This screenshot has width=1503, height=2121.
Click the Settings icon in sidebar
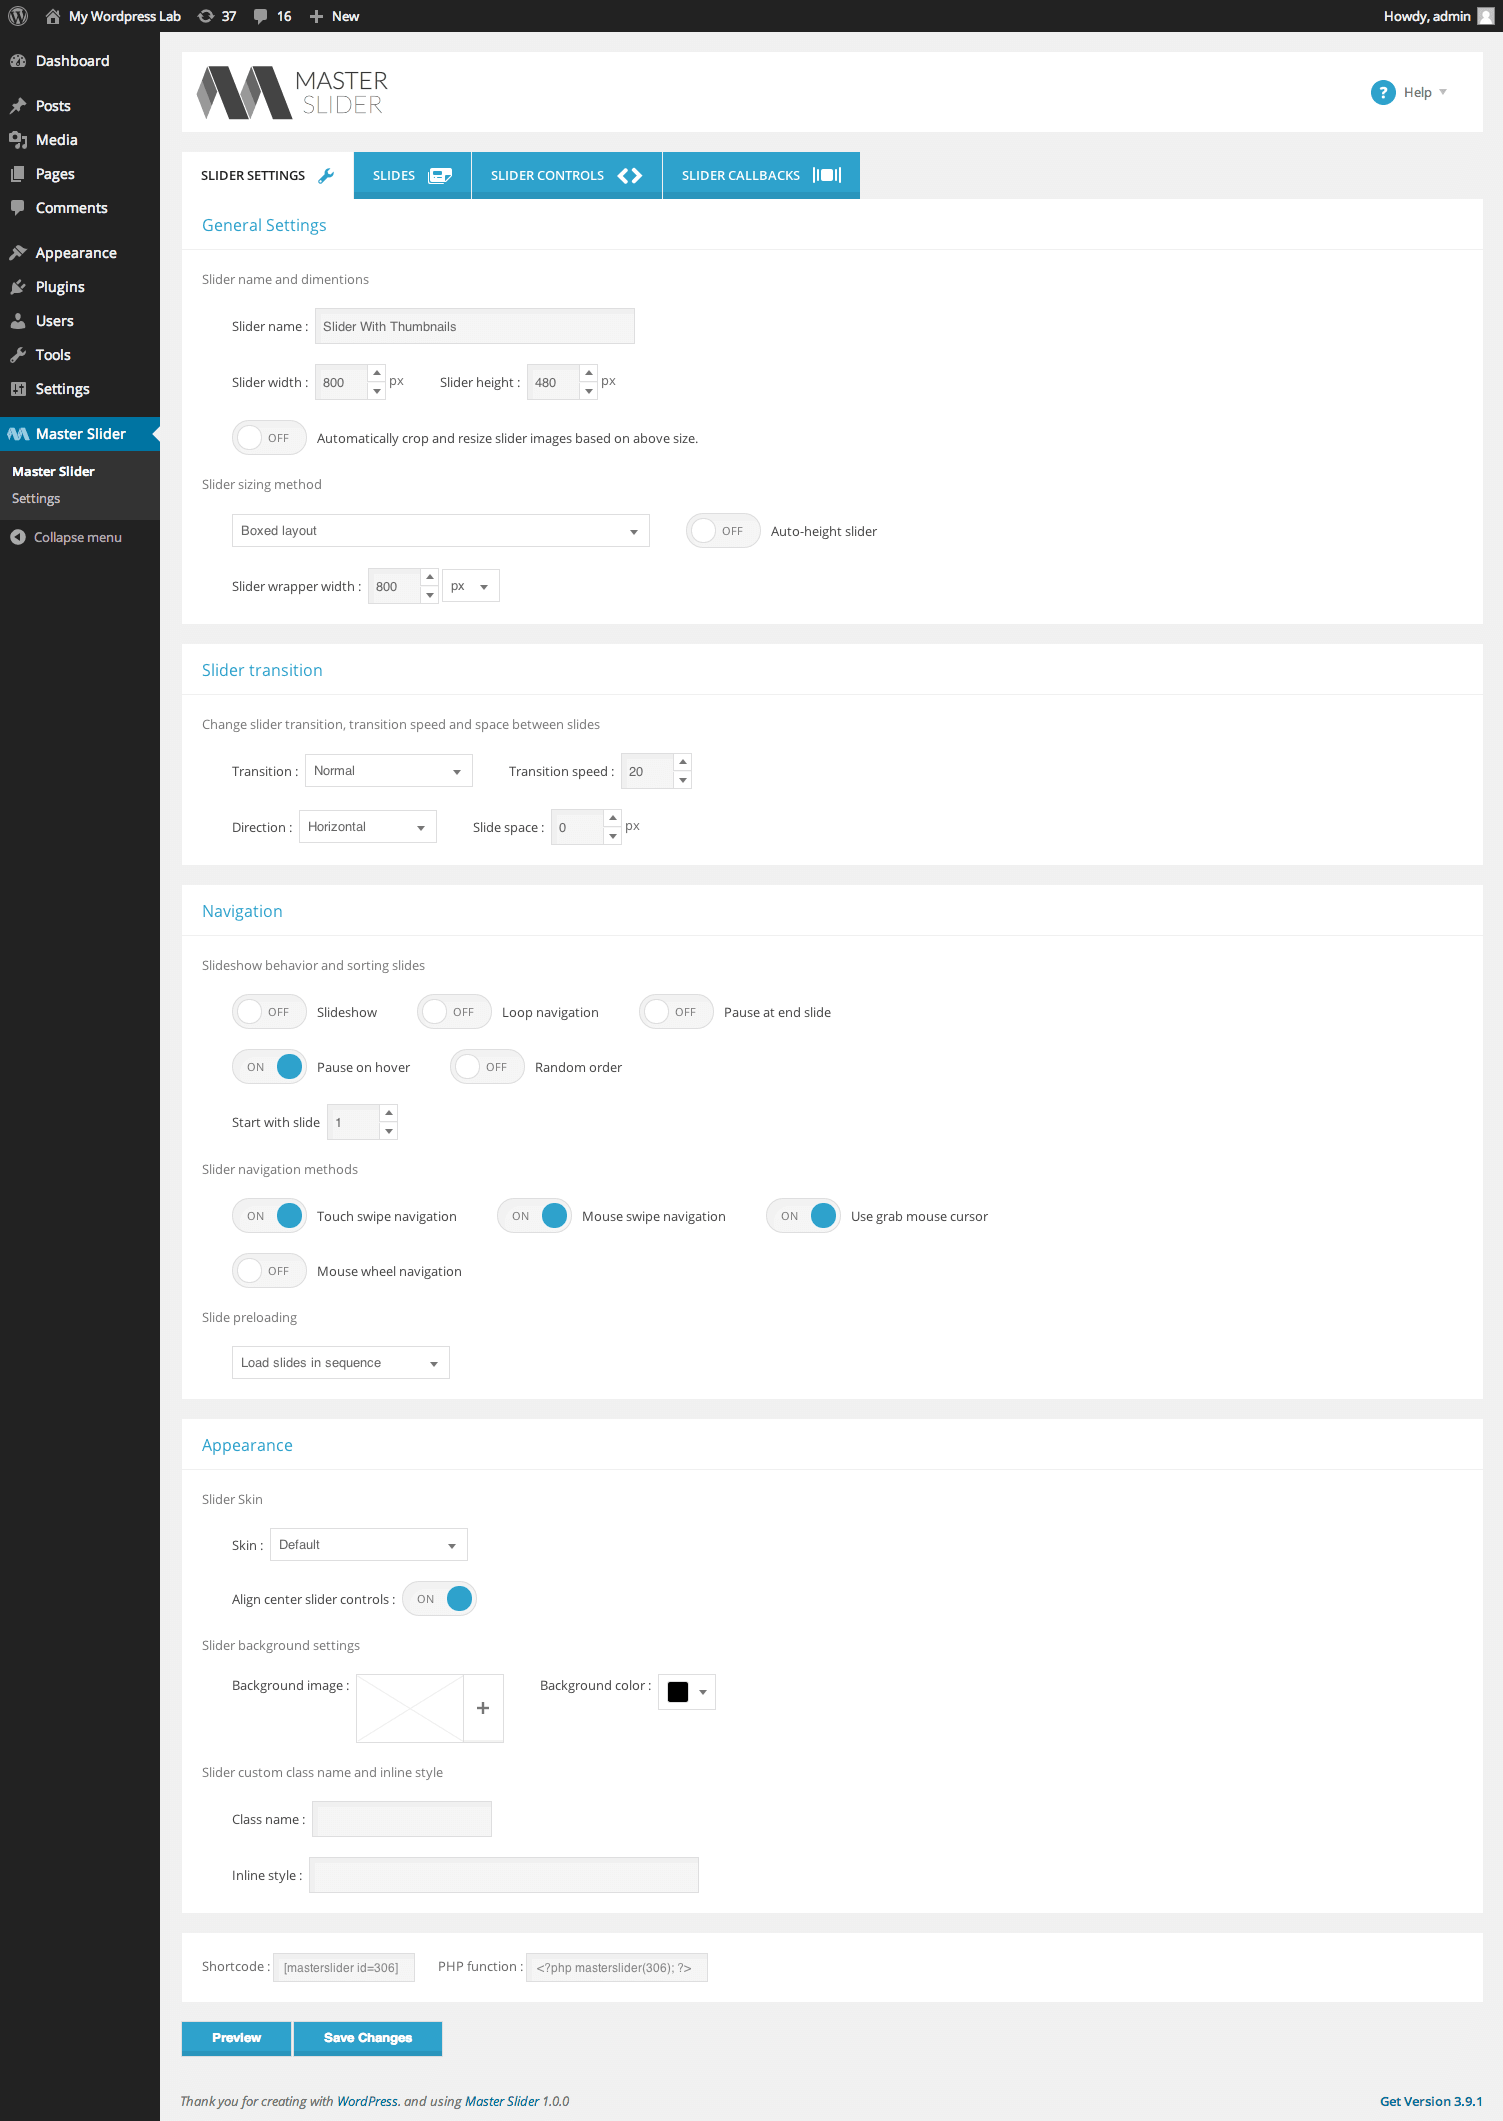(x=18, y=389)
